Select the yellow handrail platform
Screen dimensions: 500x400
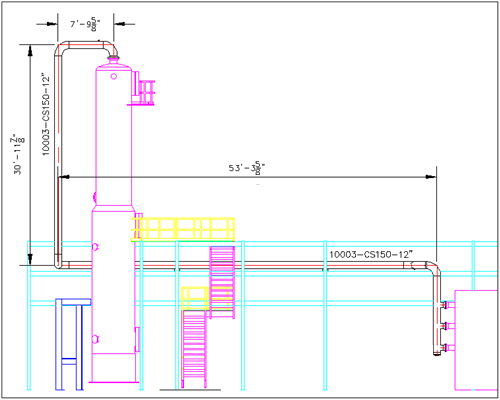[x=183, y=229]
